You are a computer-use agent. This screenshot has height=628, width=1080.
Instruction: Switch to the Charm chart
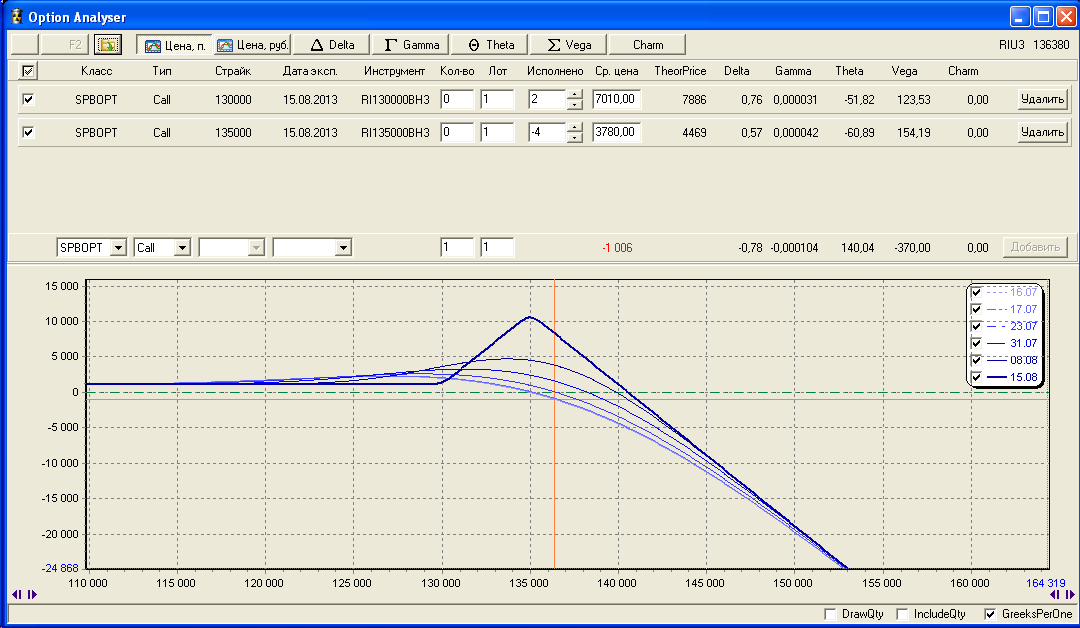648,45
